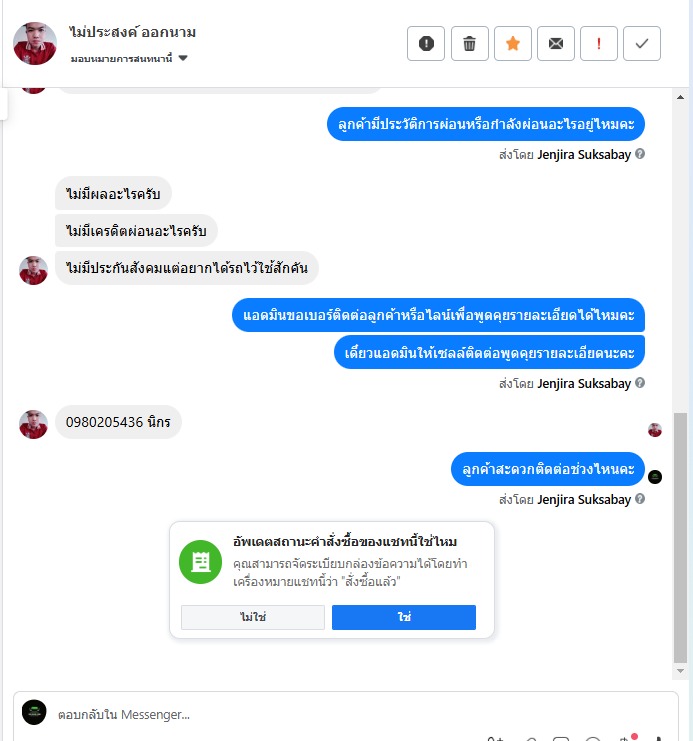Click customer avatar beside phone number message
This screenshot has width=693, height=741.
(x=33, y=424)
